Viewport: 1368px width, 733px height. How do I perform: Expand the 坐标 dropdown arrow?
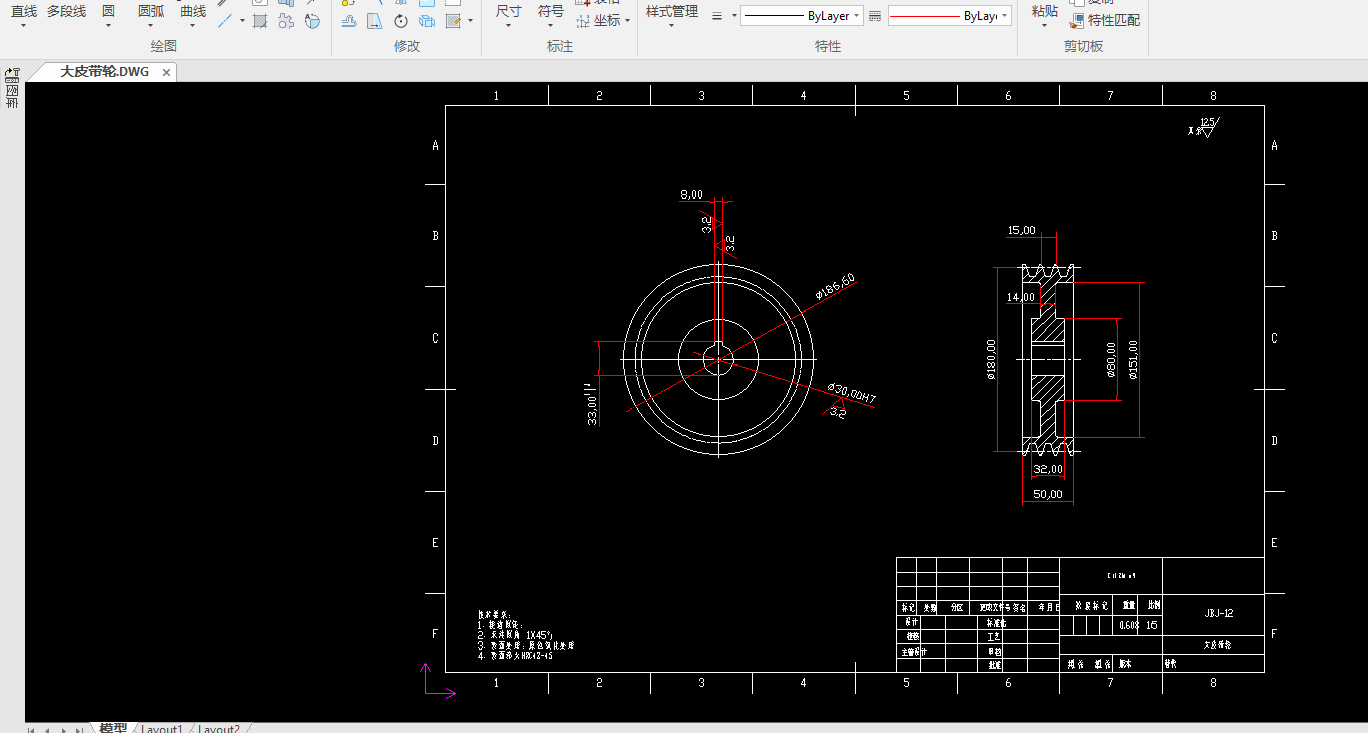[628, 20]
